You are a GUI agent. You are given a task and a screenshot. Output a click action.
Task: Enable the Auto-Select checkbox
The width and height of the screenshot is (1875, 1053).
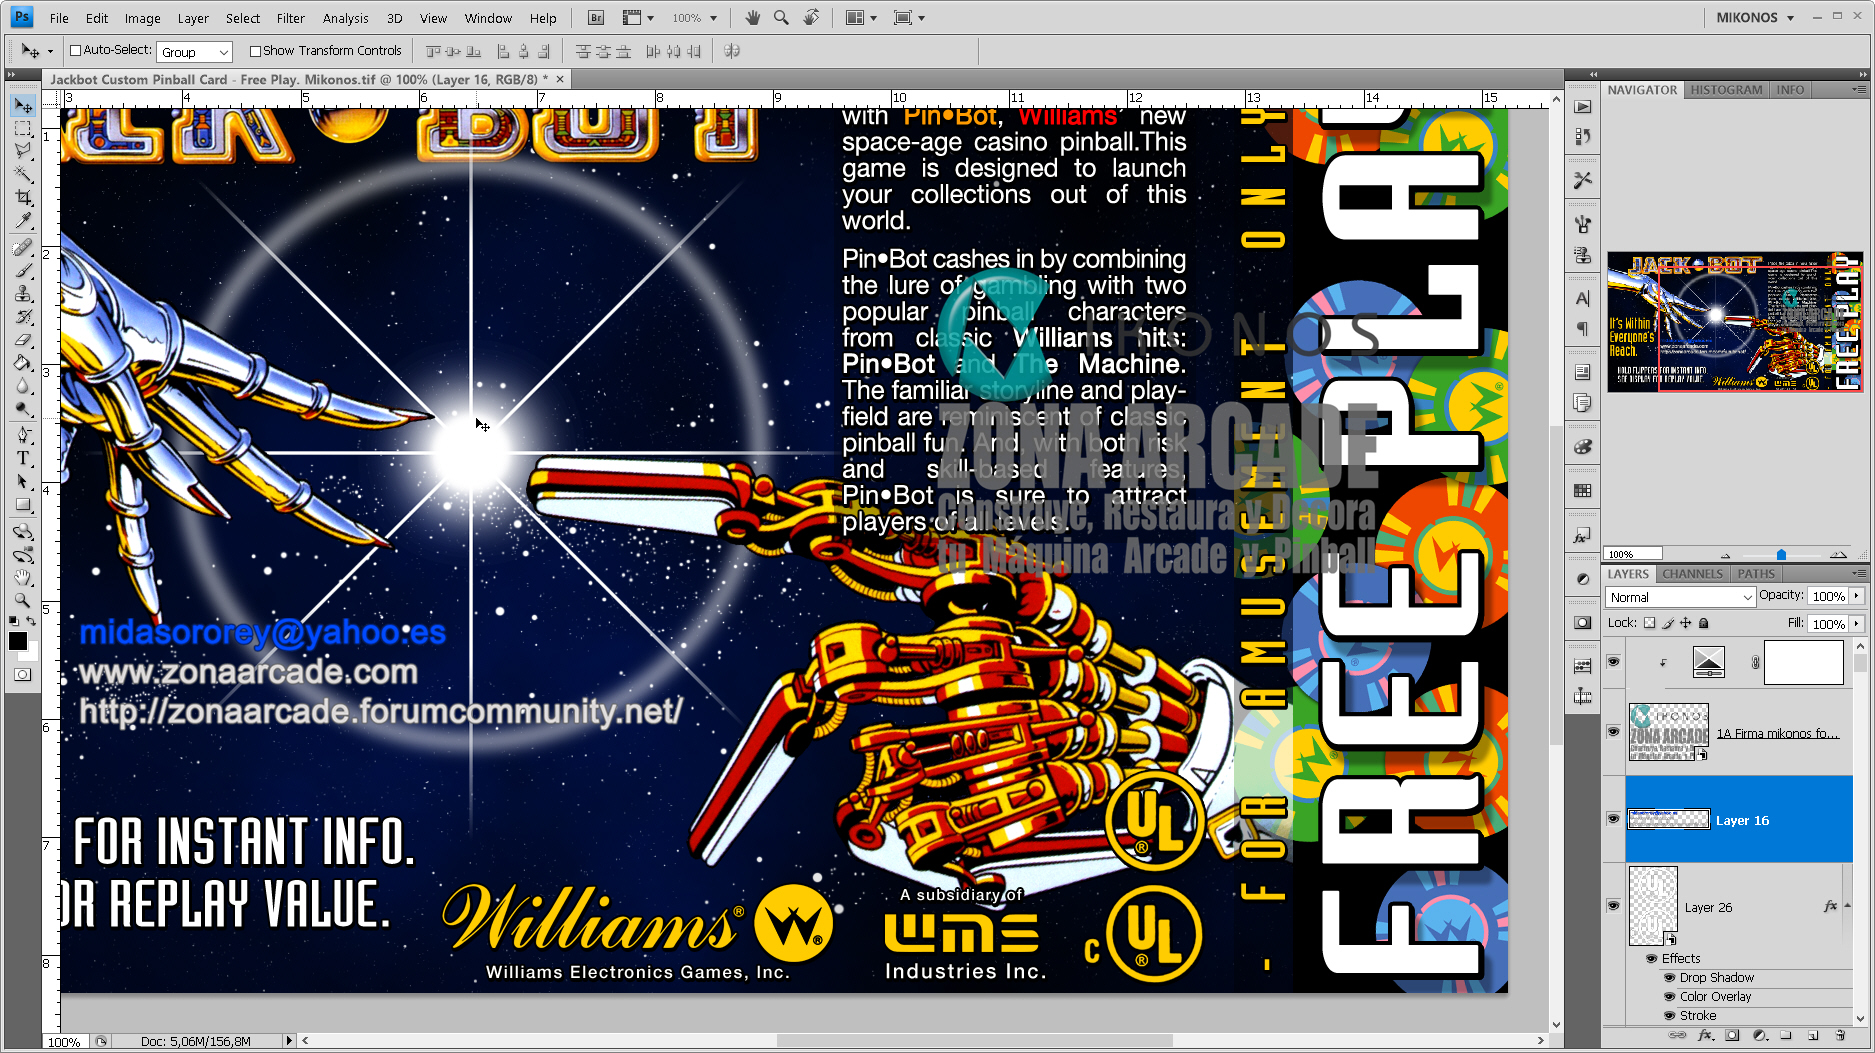[x=73, y=50]
